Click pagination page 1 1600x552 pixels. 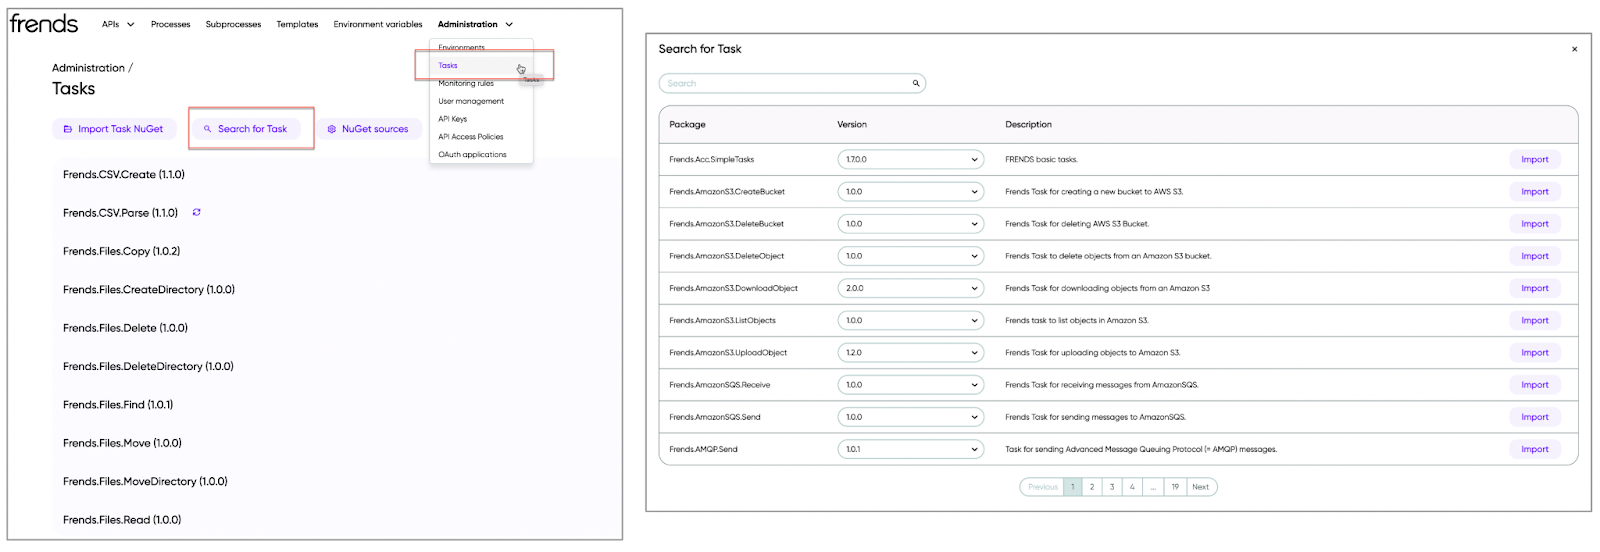click(x=1073, y=487)
